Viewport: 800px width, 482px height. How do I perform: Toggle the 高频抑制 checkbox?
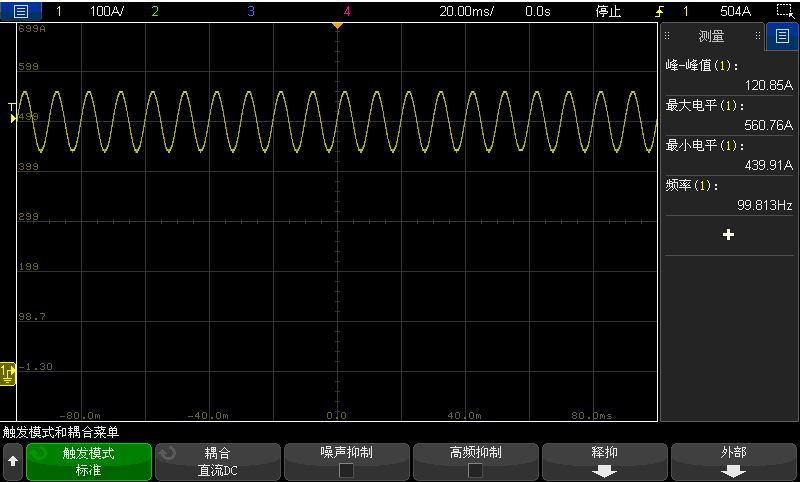pyautogui.click(x=475, y=470)
